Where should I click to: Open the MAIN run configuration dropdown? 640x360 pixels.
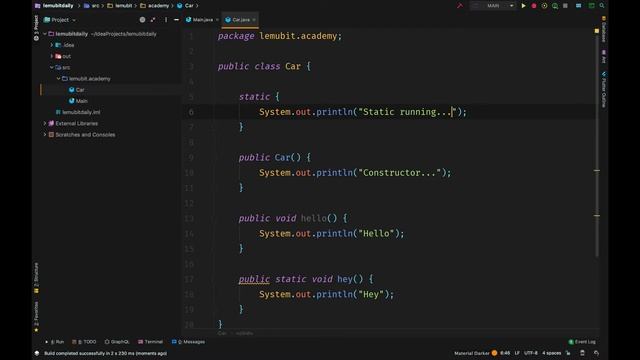click(492, 6)
